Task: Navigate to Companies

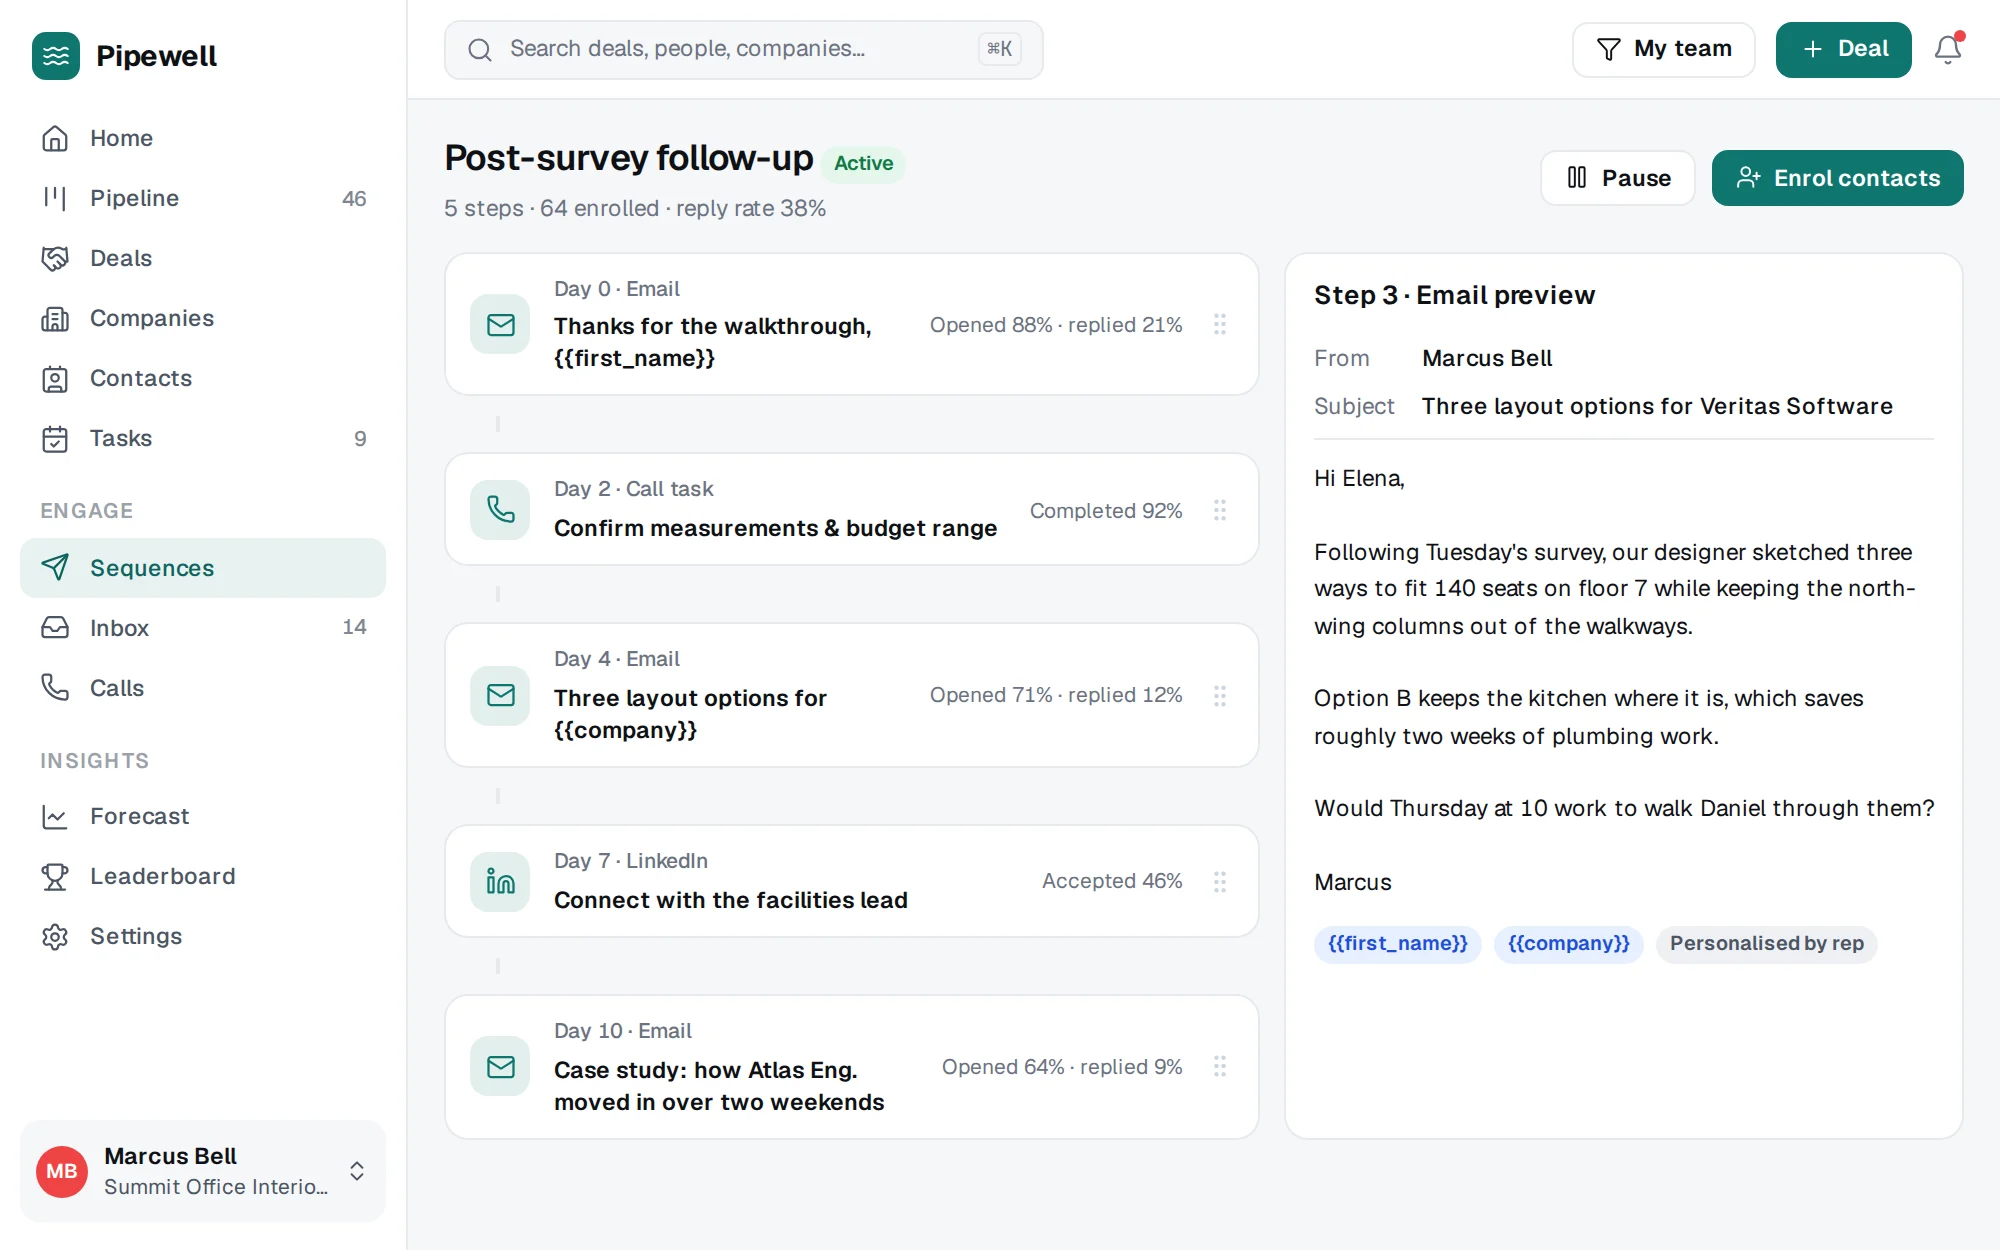Action: pyautogui.click(x=203, y=318)
